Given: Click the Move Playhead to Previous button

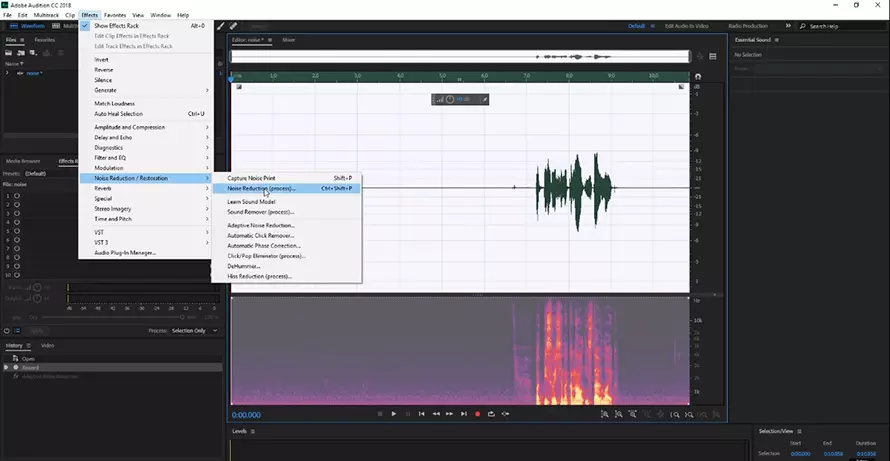Looking at the screenshot, I should [x=421, y=414].
